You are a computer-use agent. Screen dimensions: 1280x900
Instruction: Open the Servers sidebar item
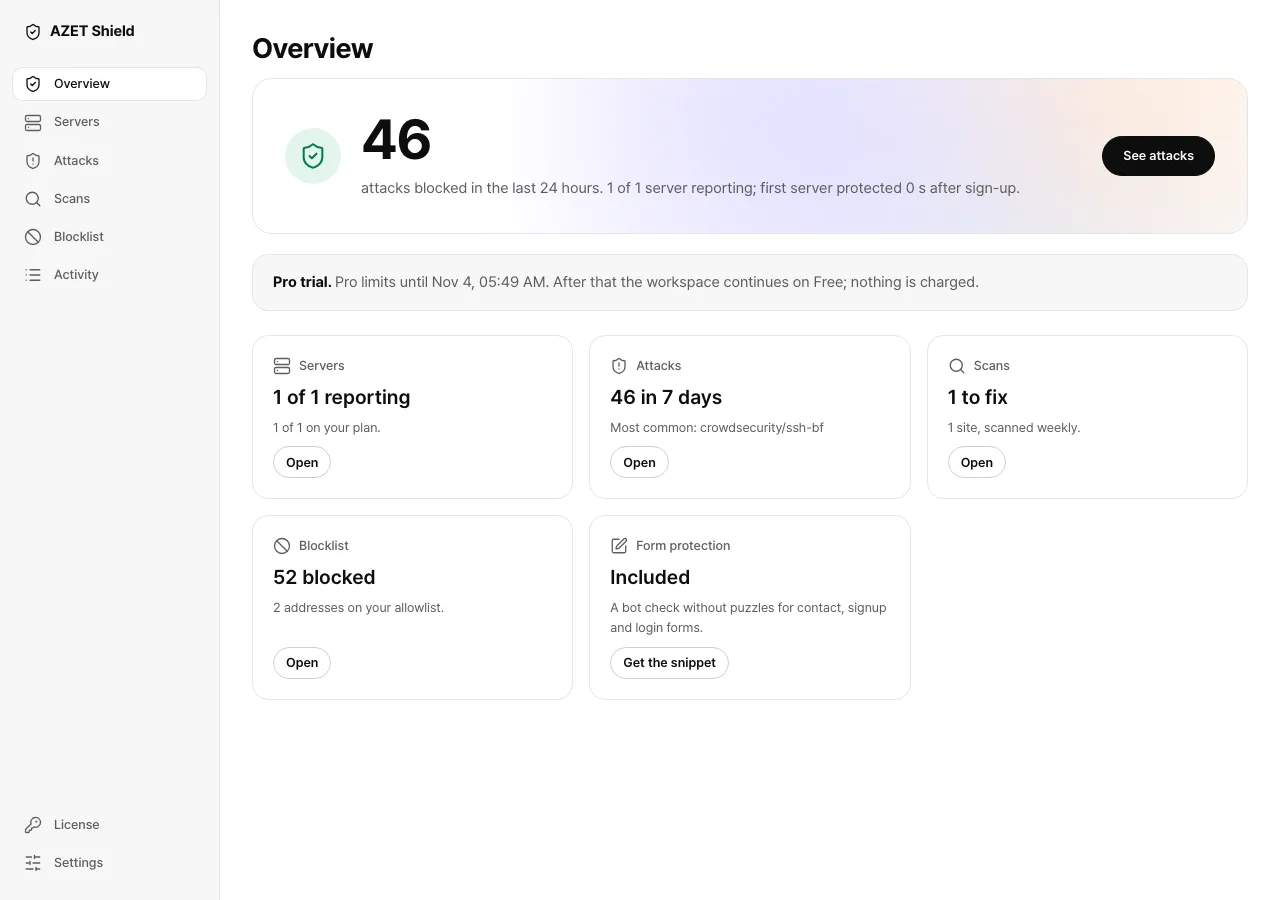(109, 122)
